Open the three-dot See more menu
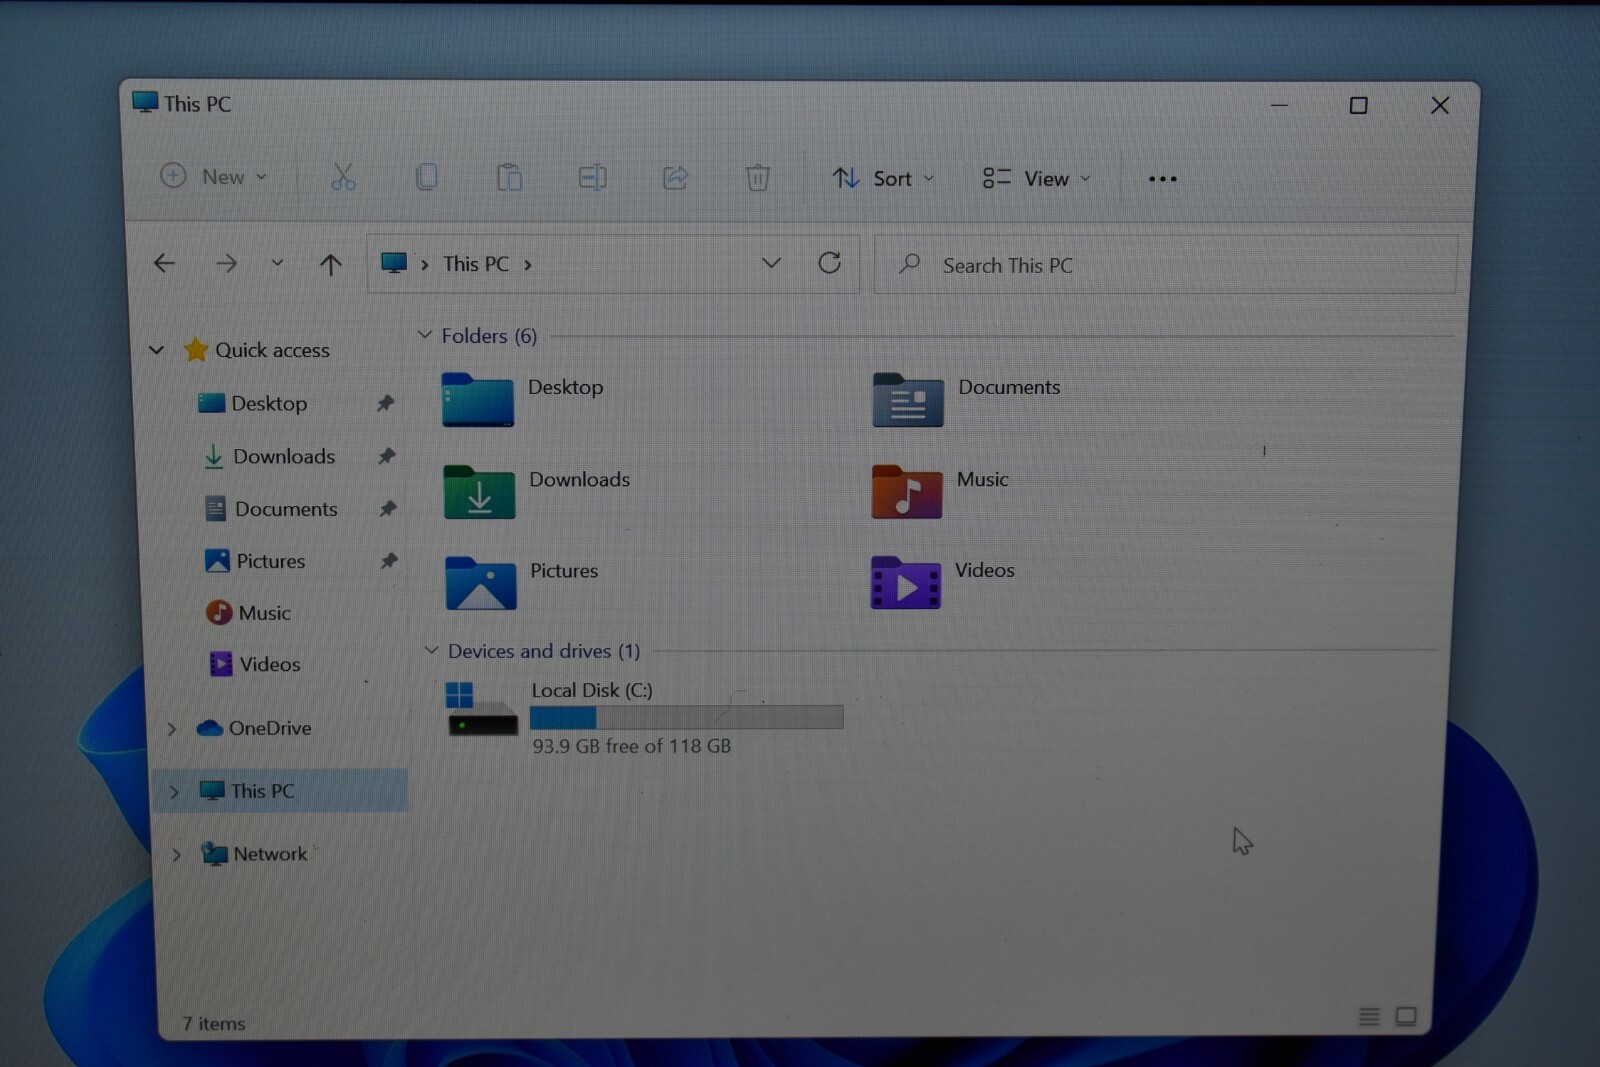The height and width of the screenshot is (1067, 1600). (x=1162, y=179)
